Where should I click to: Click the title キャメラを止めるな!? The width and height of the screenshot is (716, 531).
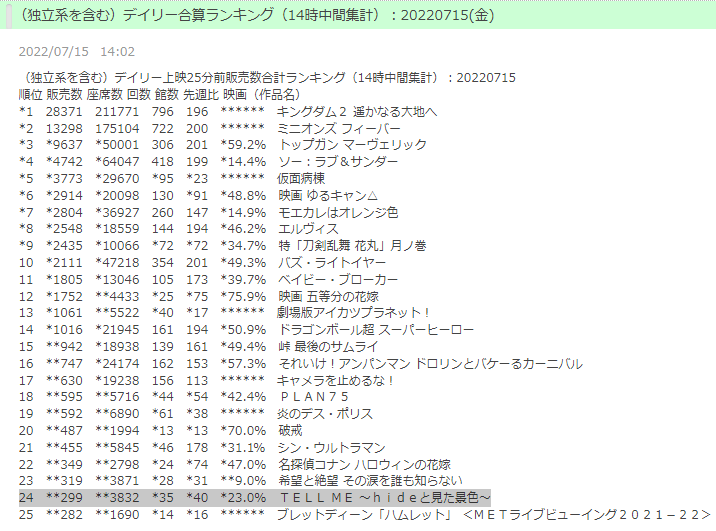[x=335, y=380]
